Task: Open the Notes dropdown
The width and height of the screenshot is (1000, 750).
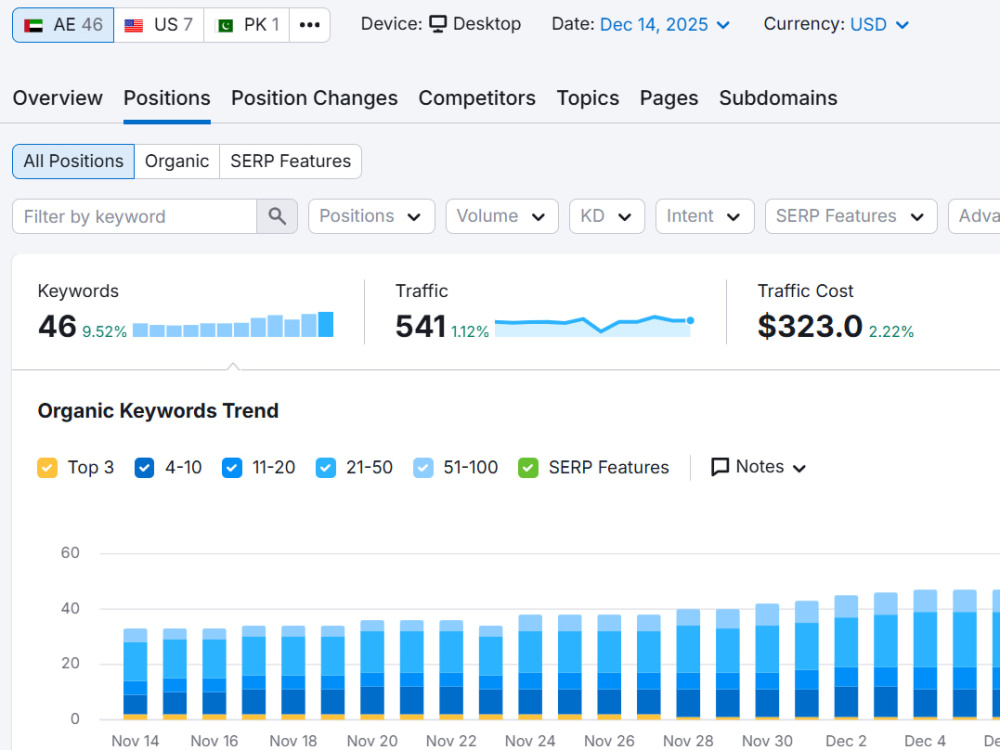Action: point(758,467)
